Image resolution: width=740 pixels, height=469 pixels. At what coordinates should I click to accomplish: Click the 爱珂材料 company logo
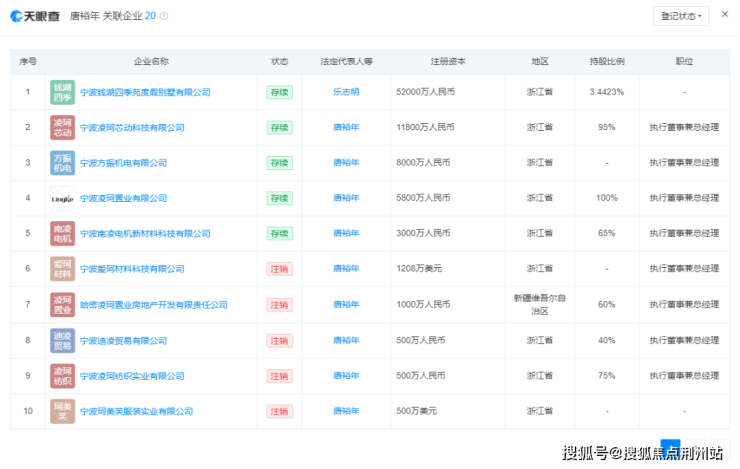click(x=62, y=269)
